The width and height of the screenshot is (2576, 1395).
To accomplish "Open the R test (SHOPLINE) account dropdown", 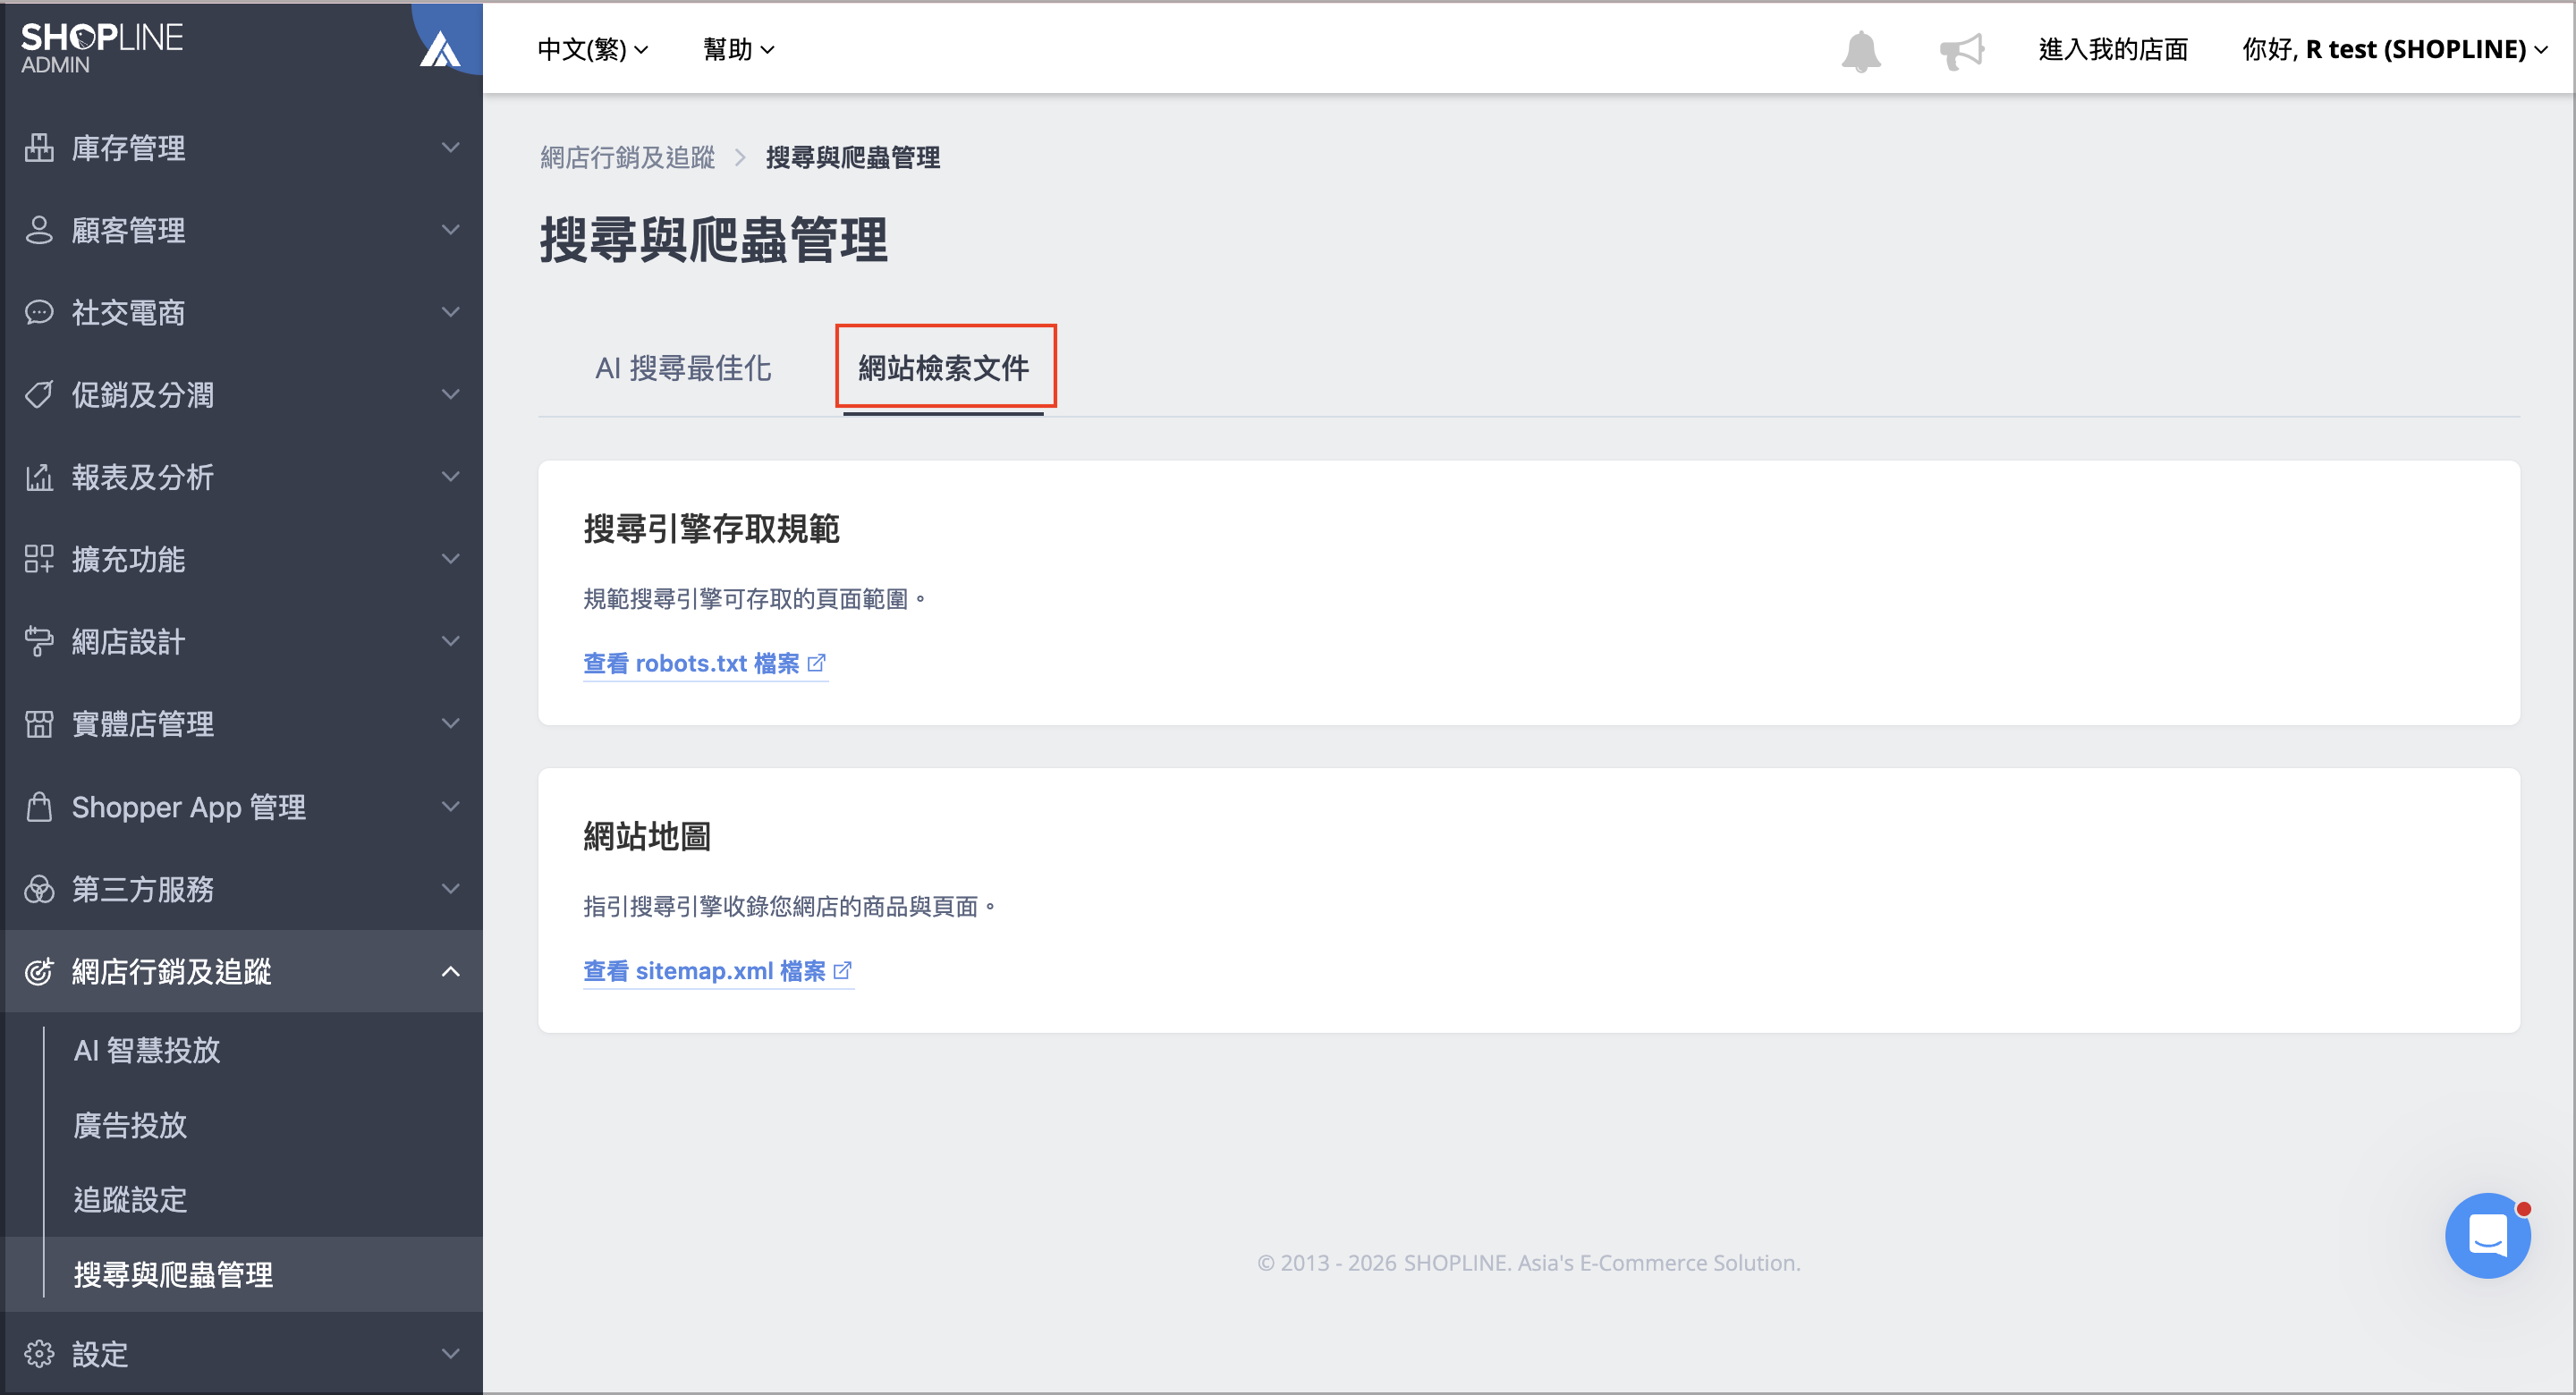I will [x=2393, y=49].
